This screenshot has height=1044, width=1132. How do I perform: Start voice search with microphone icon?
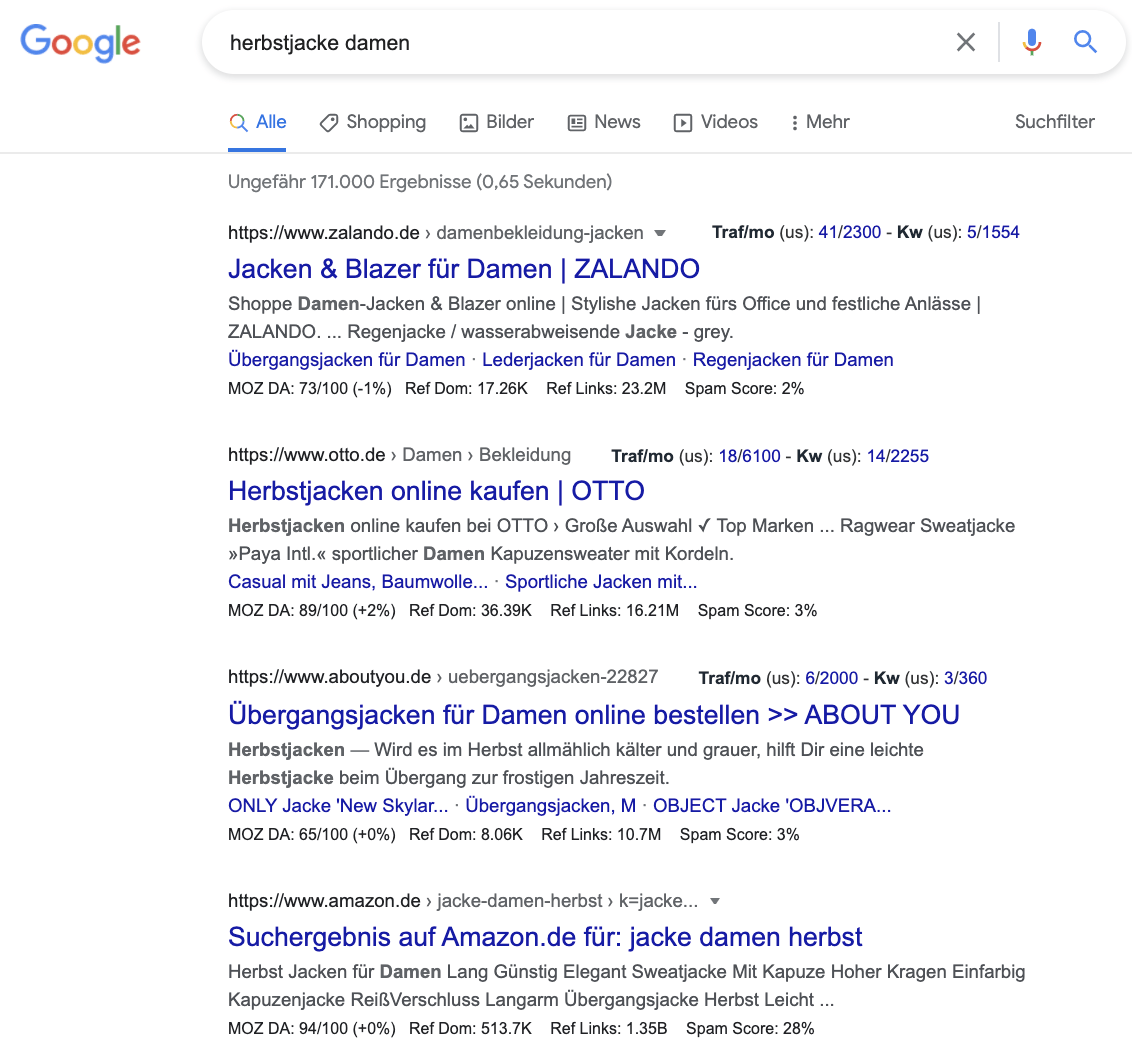point(1032,43)
